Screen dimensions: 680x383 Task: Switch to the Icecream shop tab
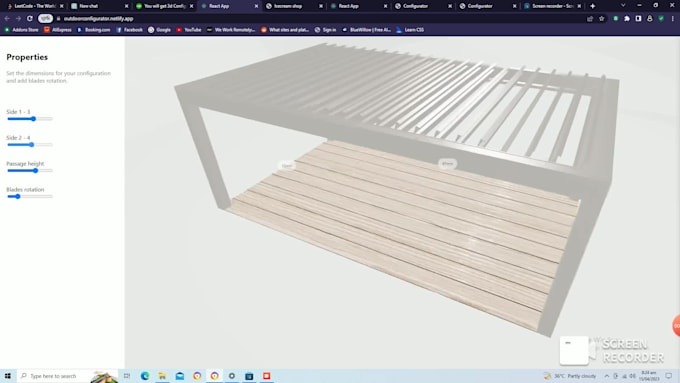click(293, 6)
